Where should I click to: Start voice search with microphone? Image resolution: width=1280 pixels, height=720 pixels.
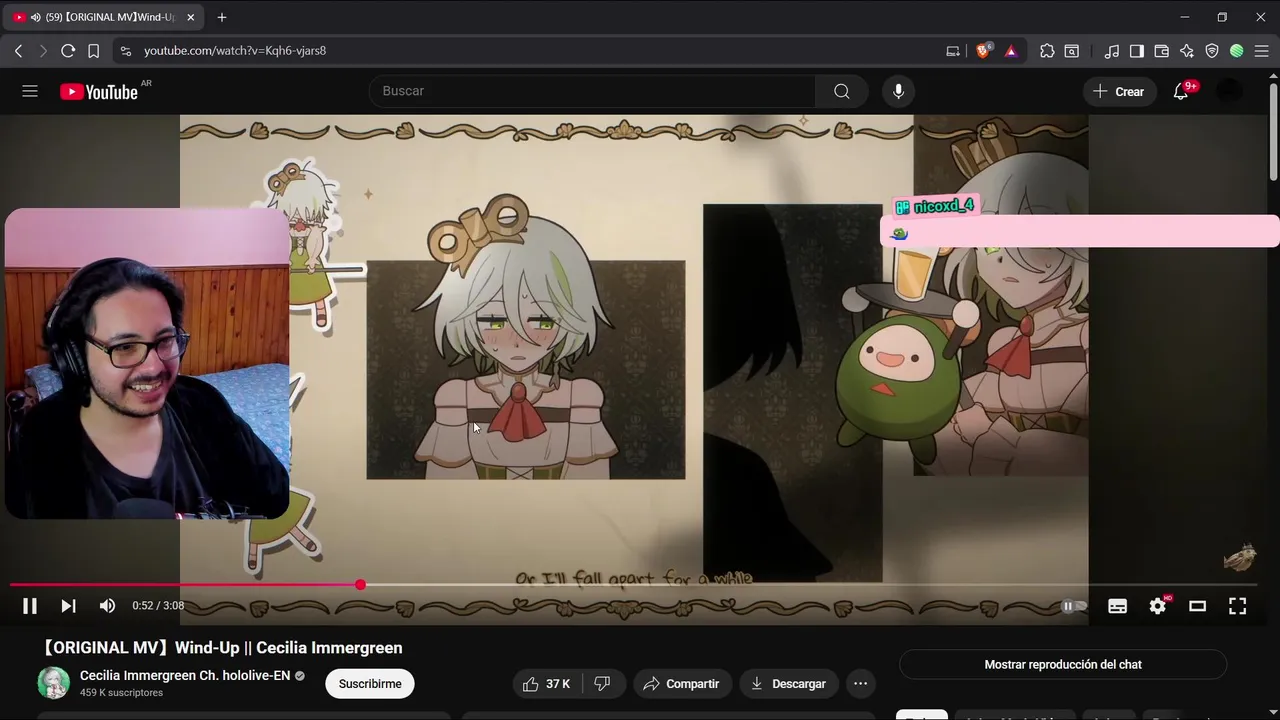click(x=898, y=91)
